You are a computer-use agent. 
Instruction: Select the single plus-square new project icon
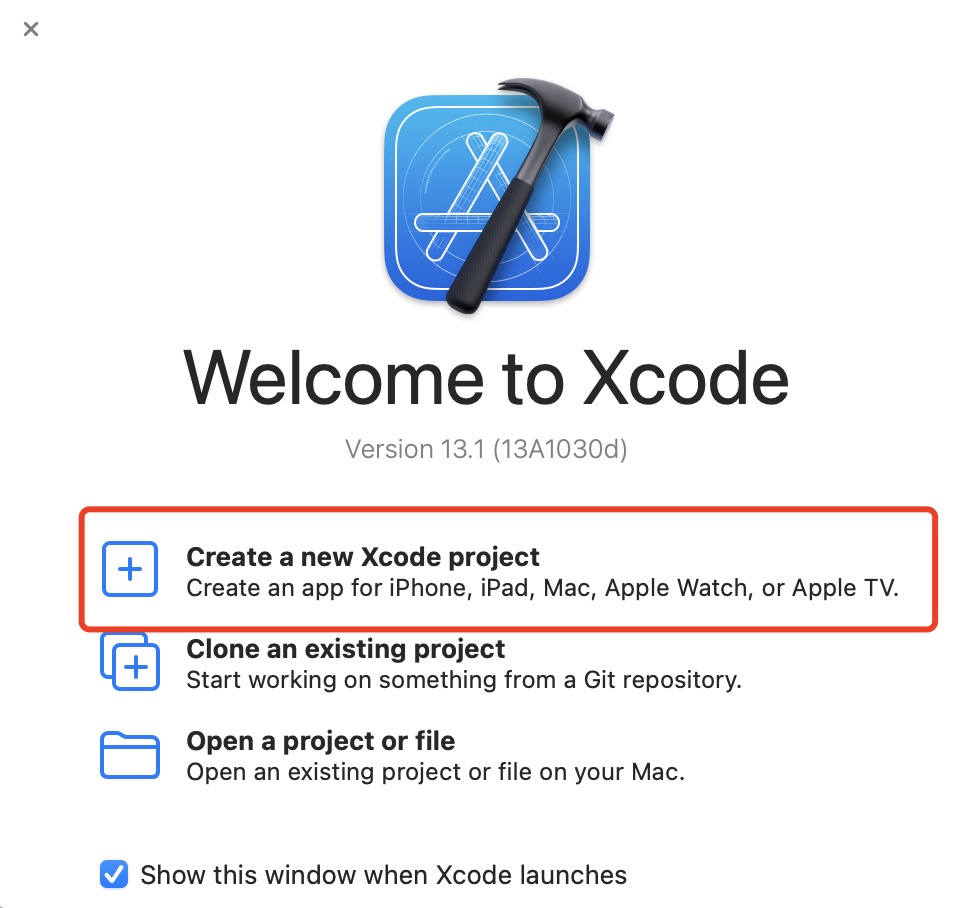(129, 569)
